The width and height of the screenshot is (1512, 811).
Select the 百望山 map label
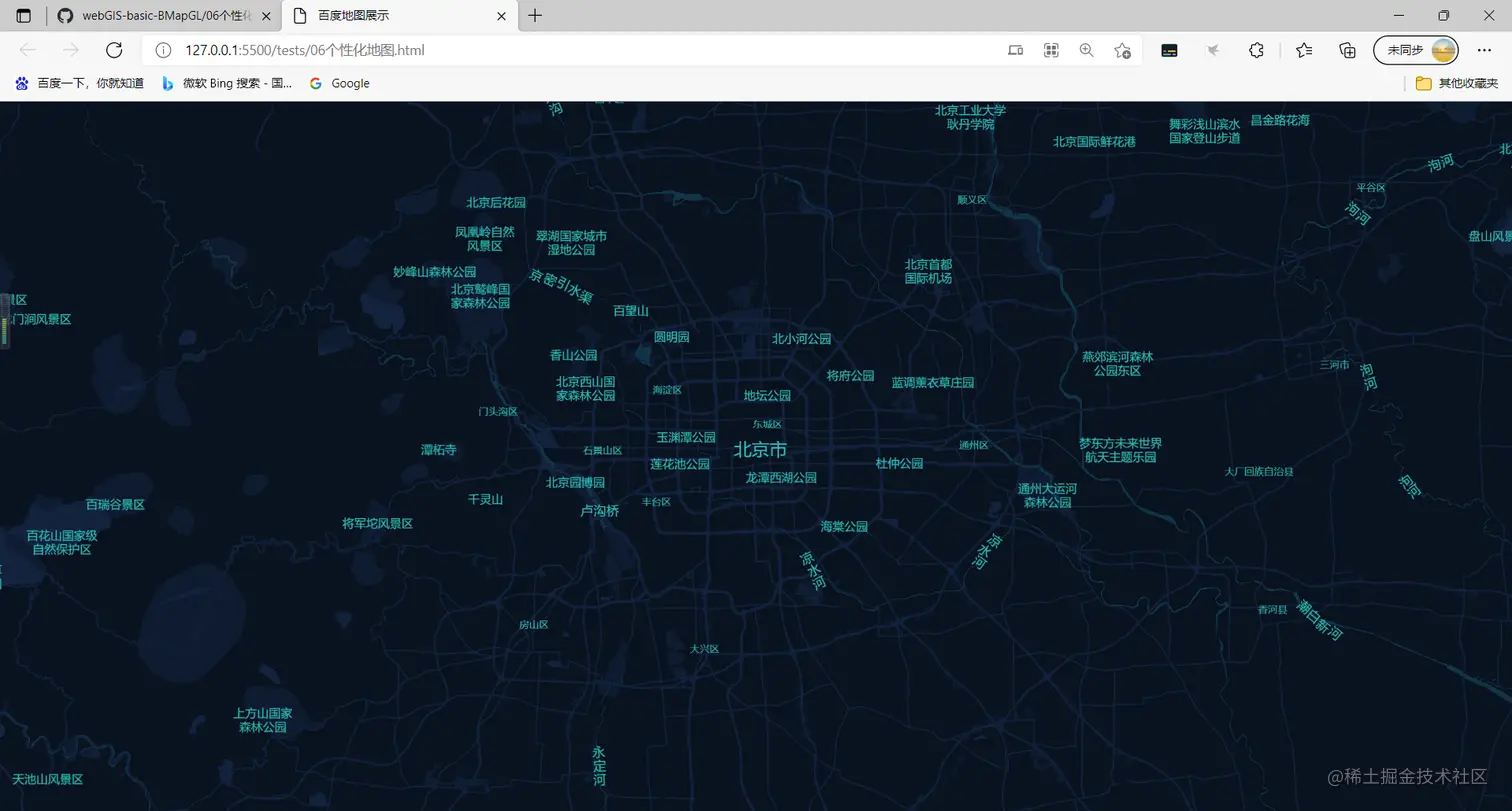point(631,311)
